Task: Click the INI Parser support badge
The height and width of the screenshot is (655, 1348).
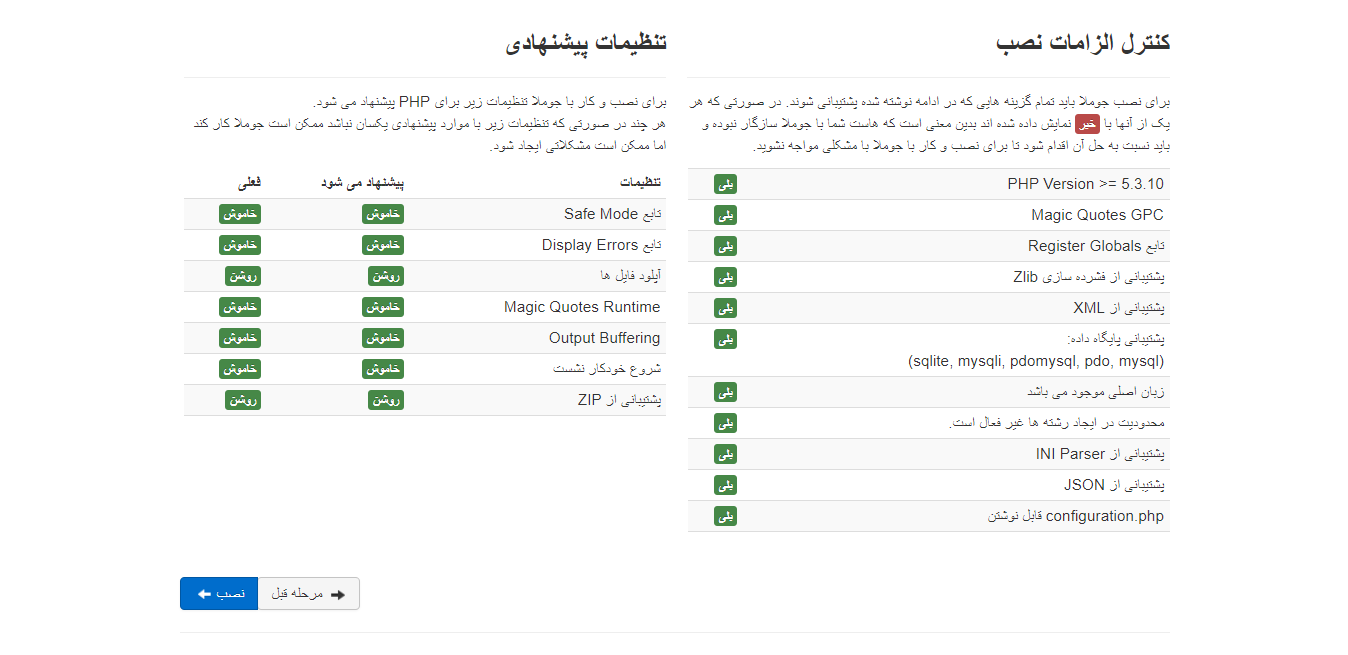Action: click(x=725, y=454)
